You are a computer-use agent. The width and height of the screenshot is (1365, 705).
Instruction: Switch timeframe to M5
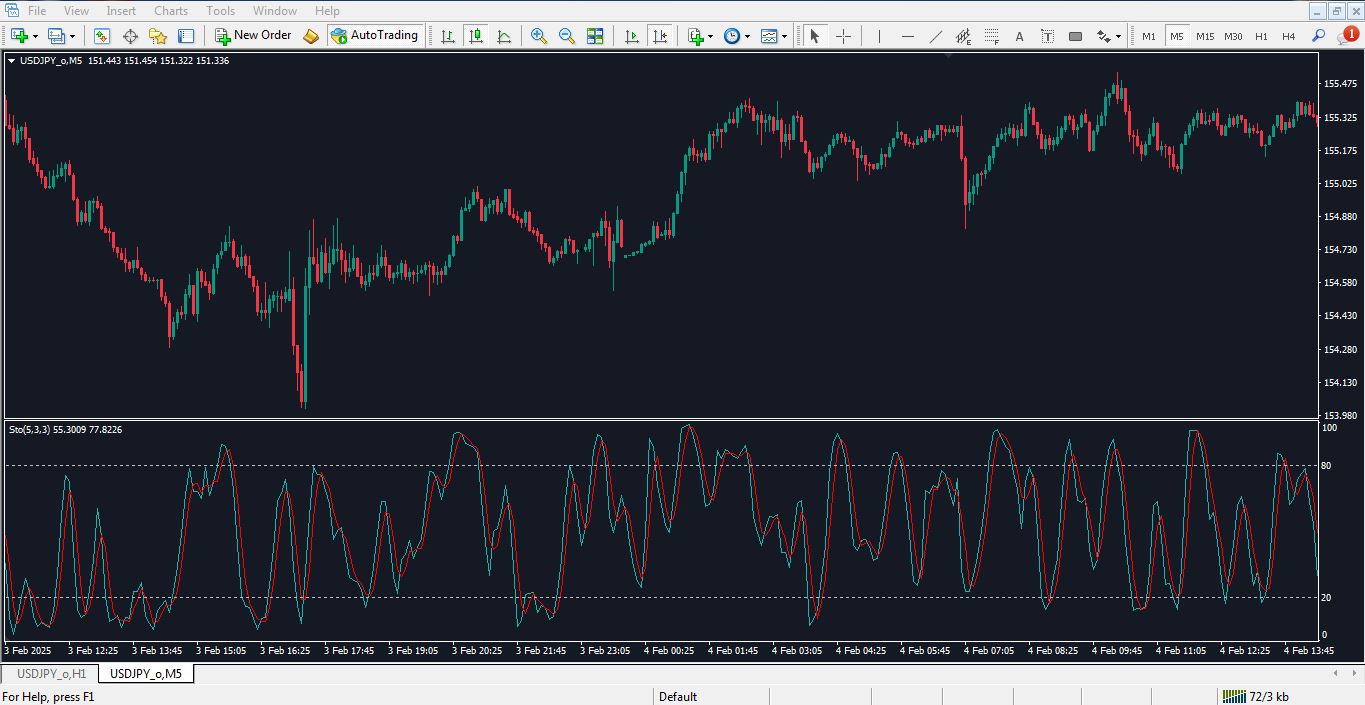[1177, 36]
